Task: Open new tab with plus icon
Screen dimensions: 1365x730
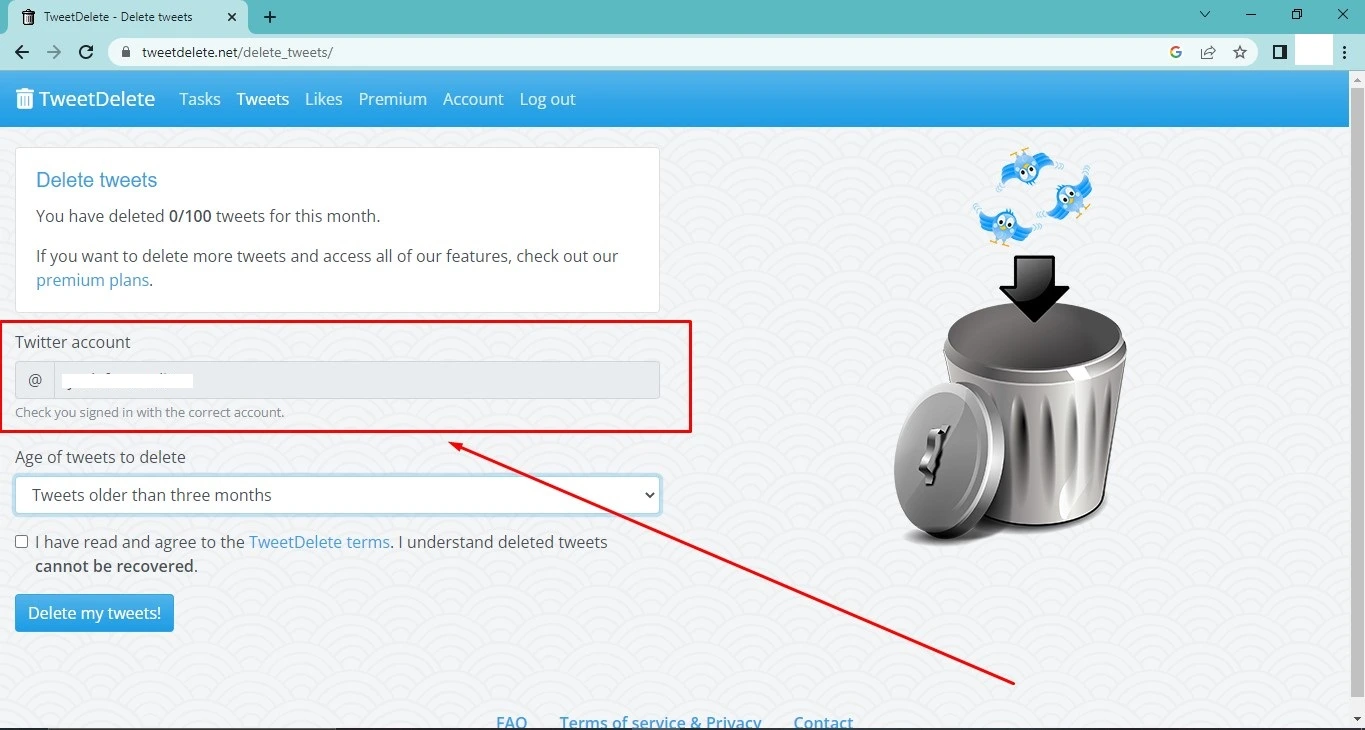Action: point(270,17)
